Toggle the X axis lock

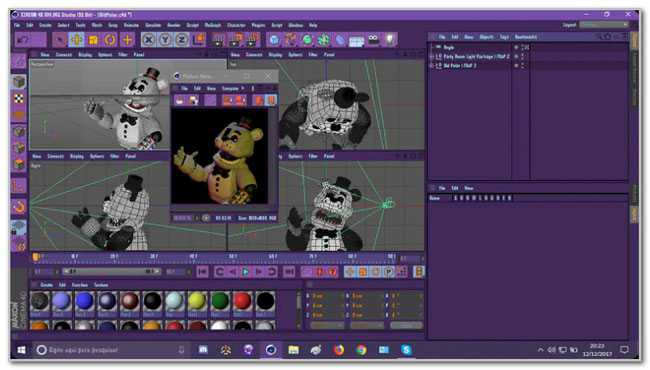pyautogui.click(x=148, y=40)
